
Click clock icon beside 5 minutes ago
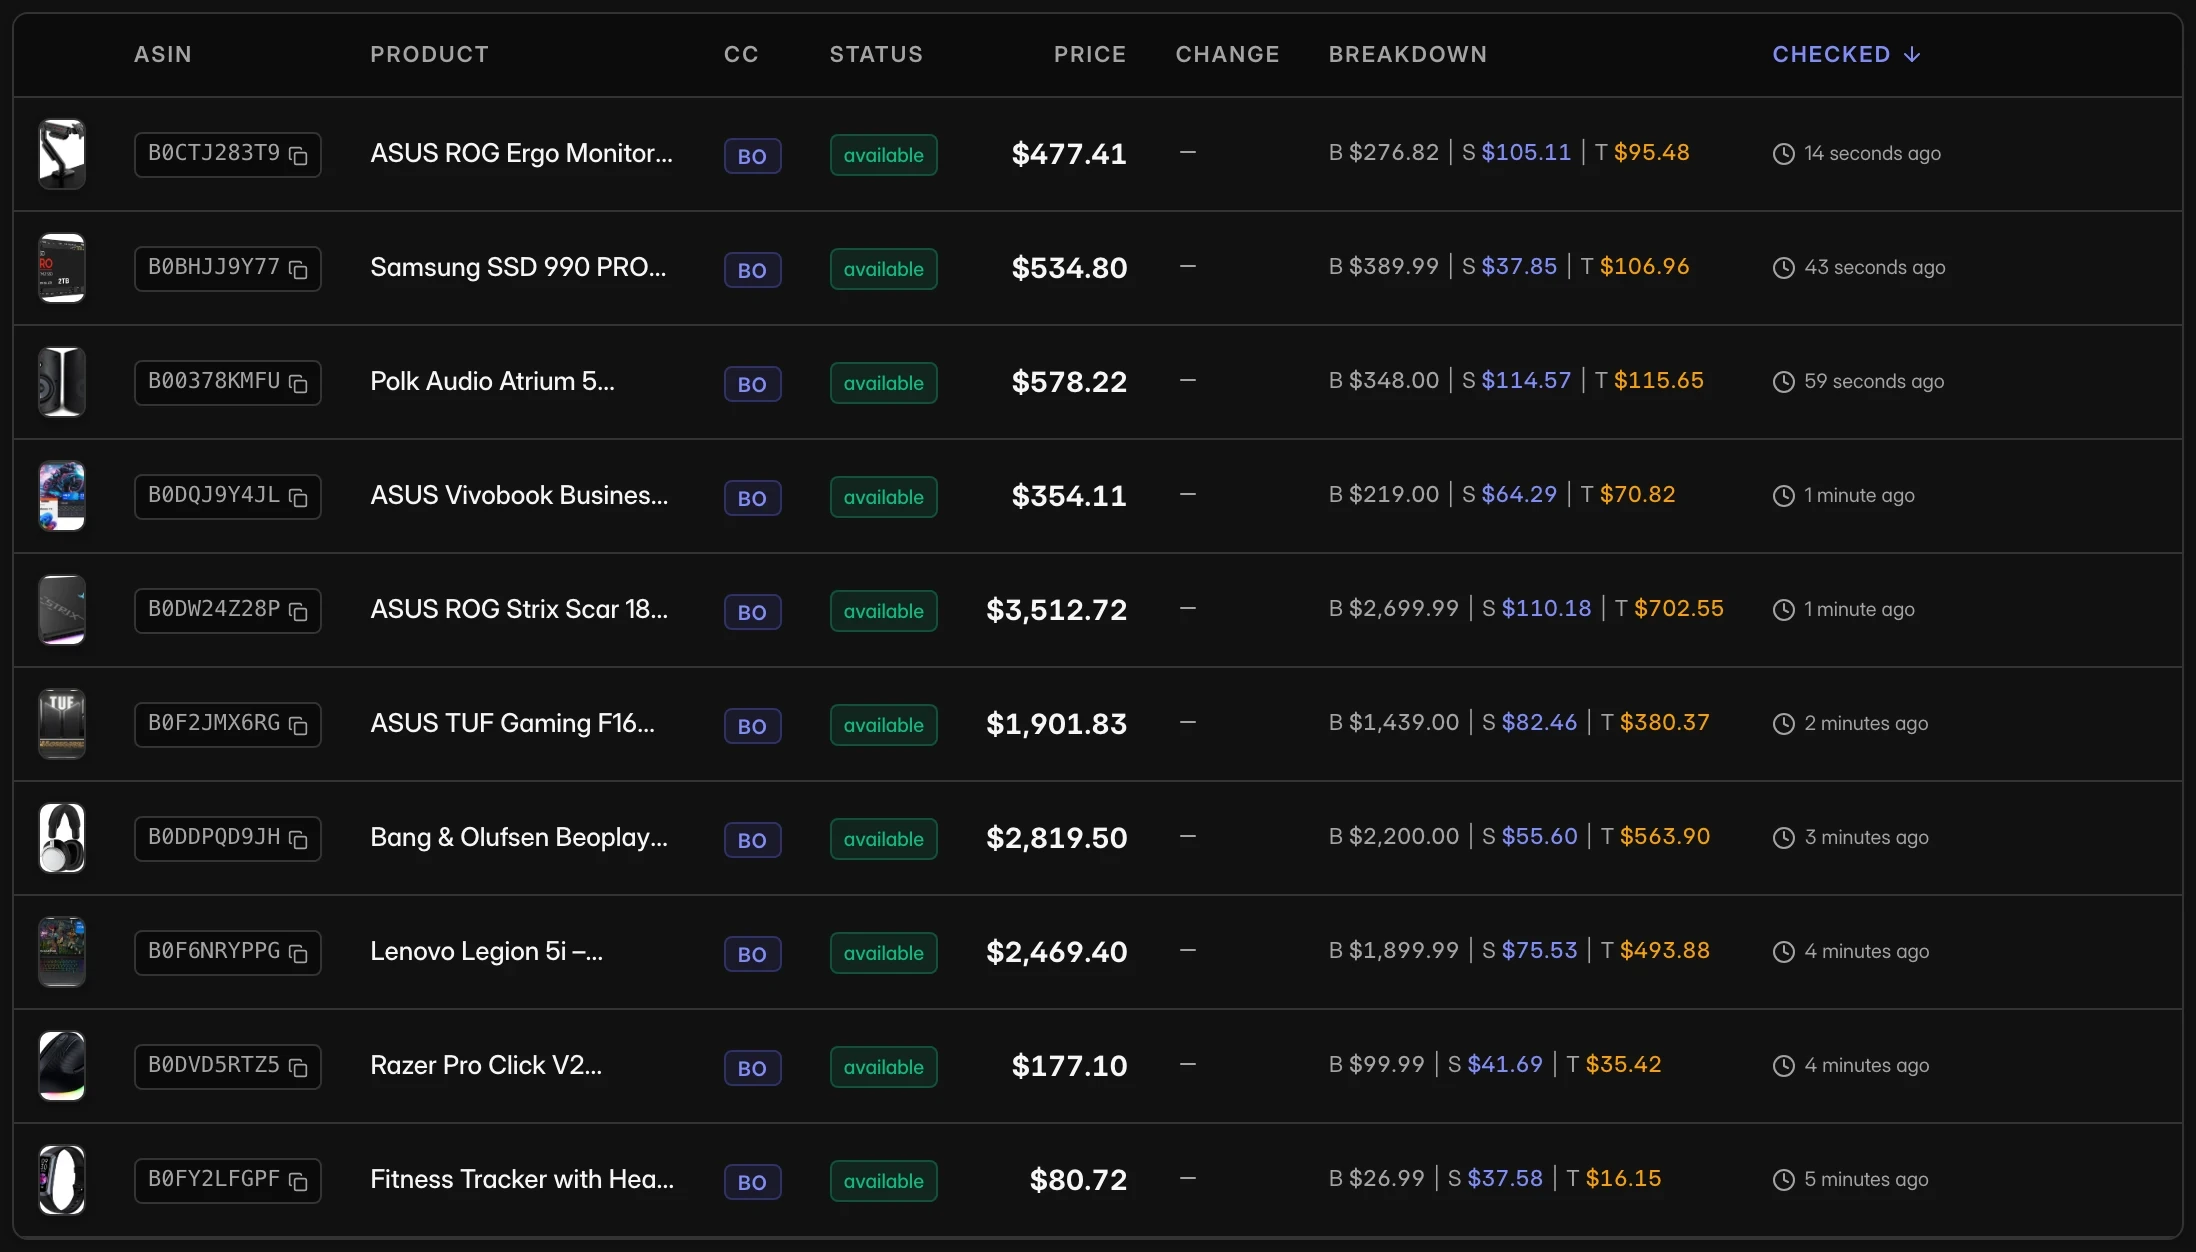(1783, 1180)
